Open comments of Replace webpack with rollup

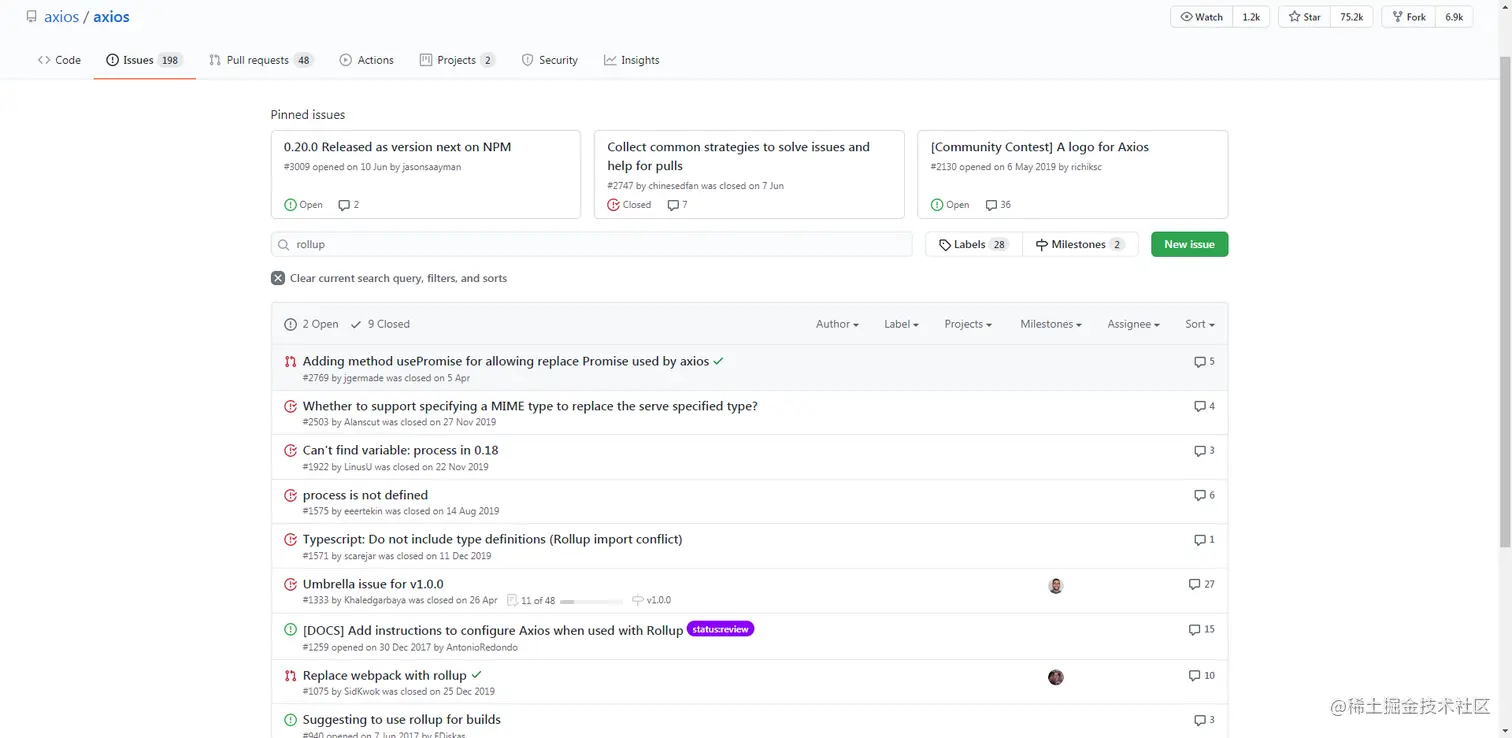coord(1201,676)
